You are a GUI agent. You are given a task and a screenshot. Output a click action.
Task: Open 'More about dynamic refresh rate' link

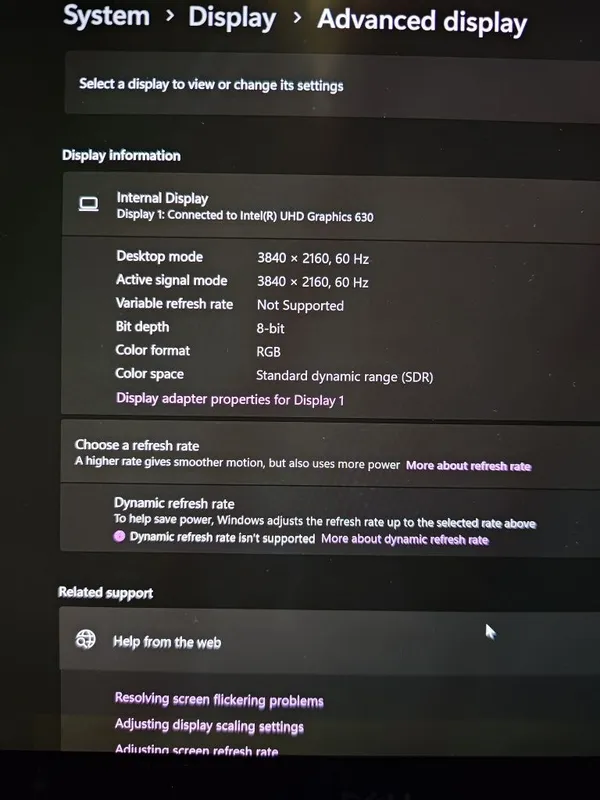point(405,540)
